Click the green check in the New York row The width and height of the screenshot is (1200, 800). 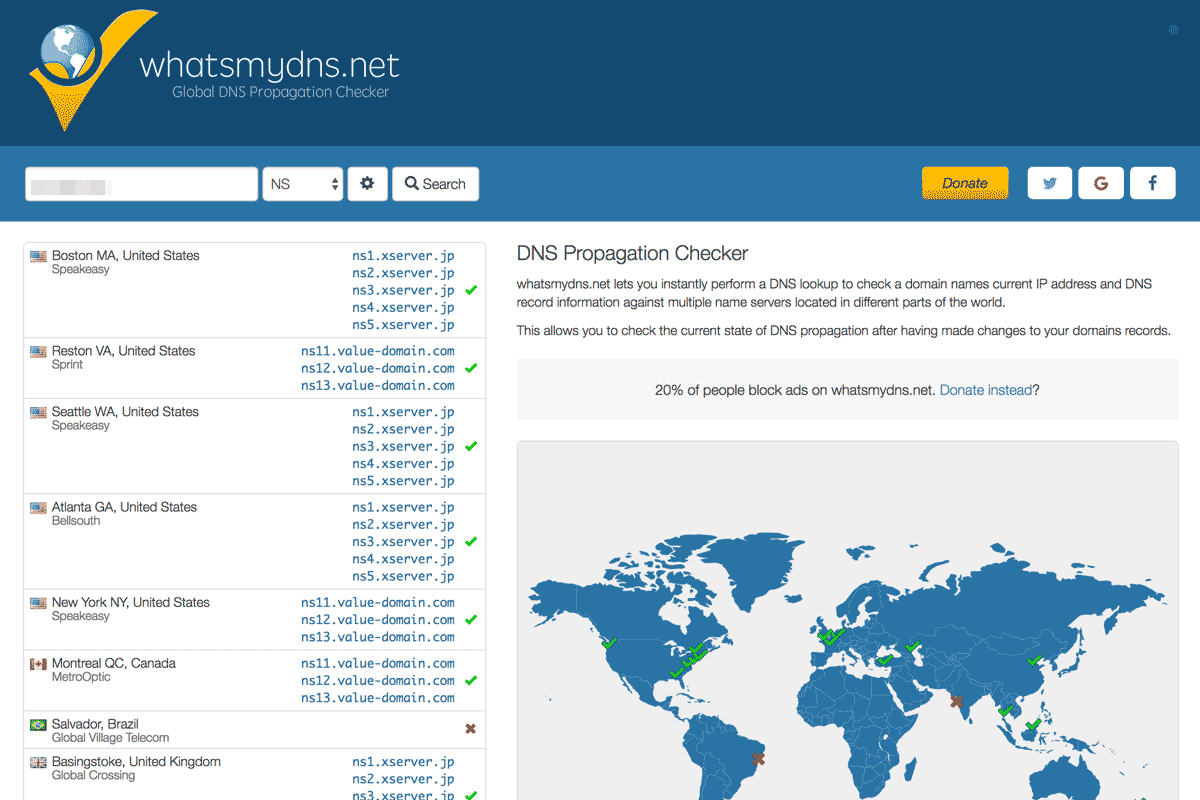(x=471, y=620)
